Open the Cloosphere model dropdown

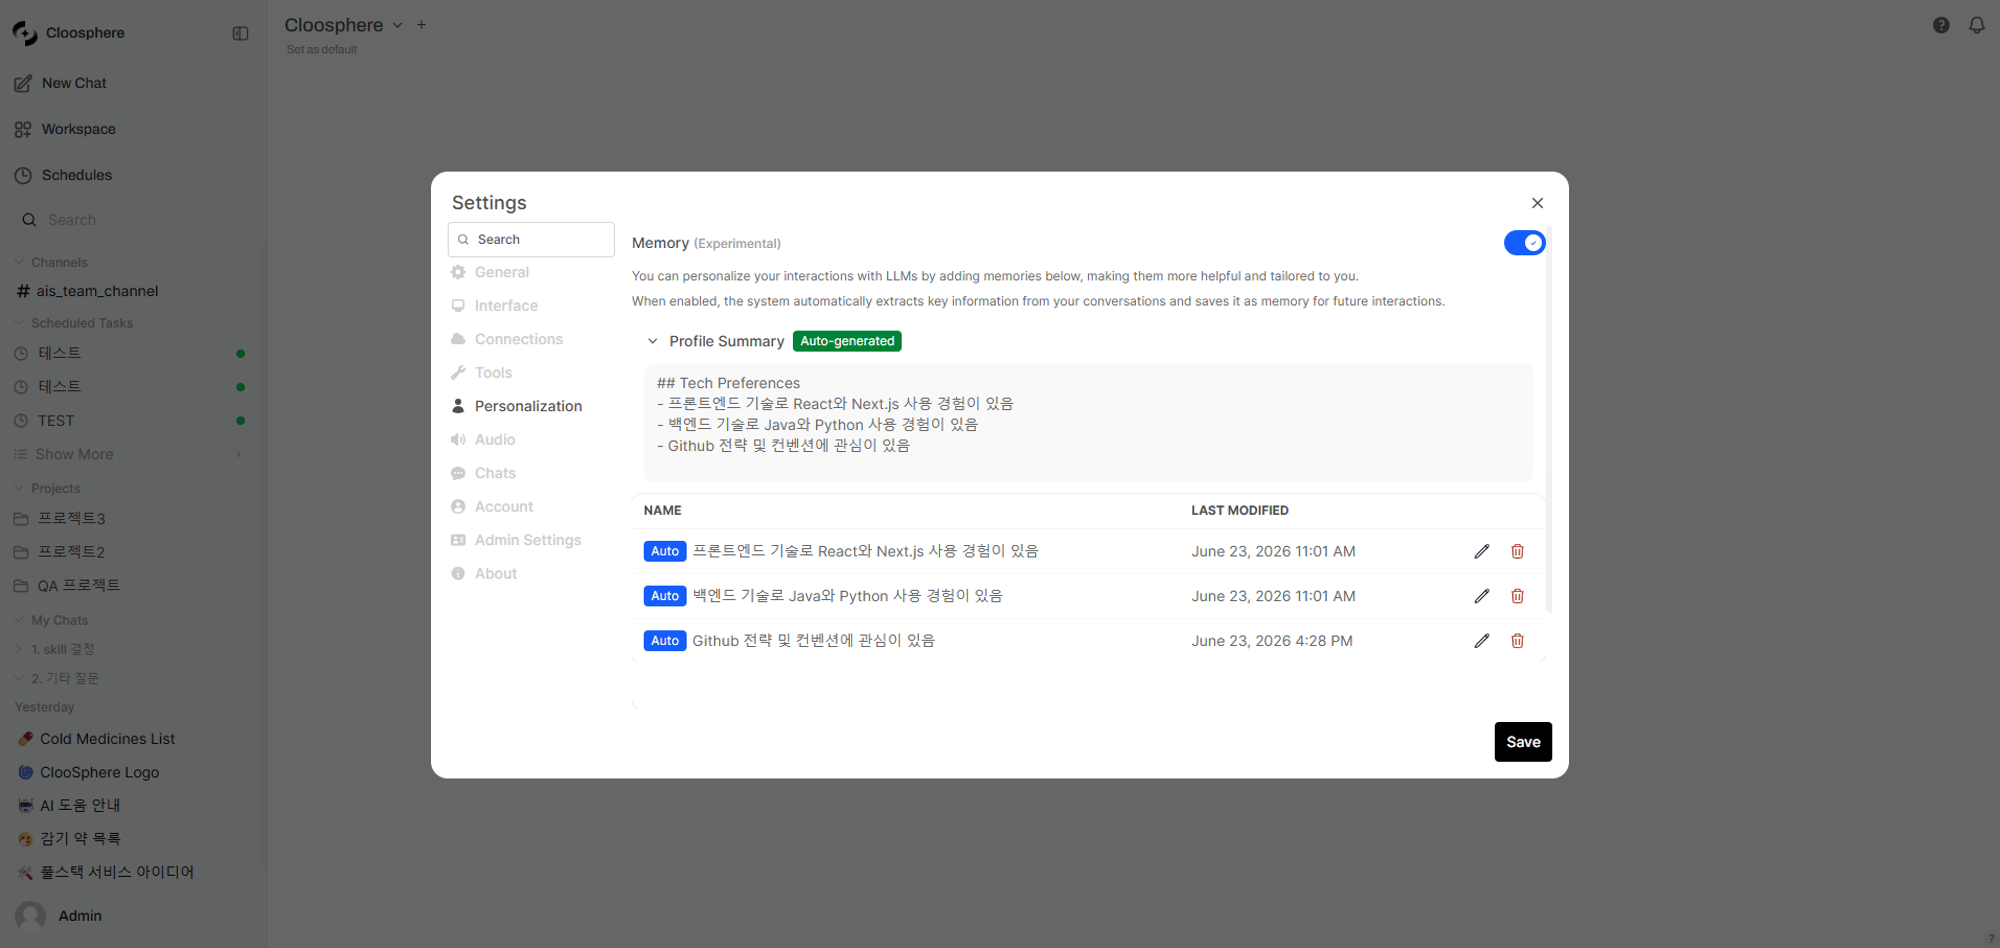coord(343,25)
